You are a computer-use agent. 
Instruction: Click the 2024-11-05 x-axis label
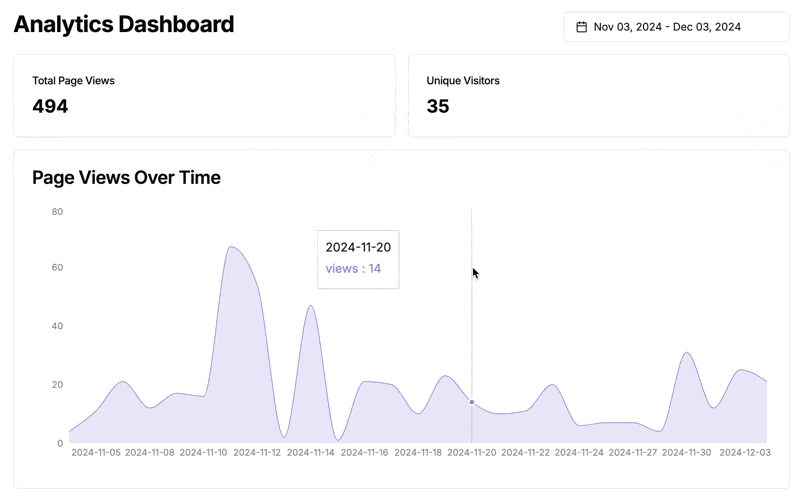[x=96, y=453]
